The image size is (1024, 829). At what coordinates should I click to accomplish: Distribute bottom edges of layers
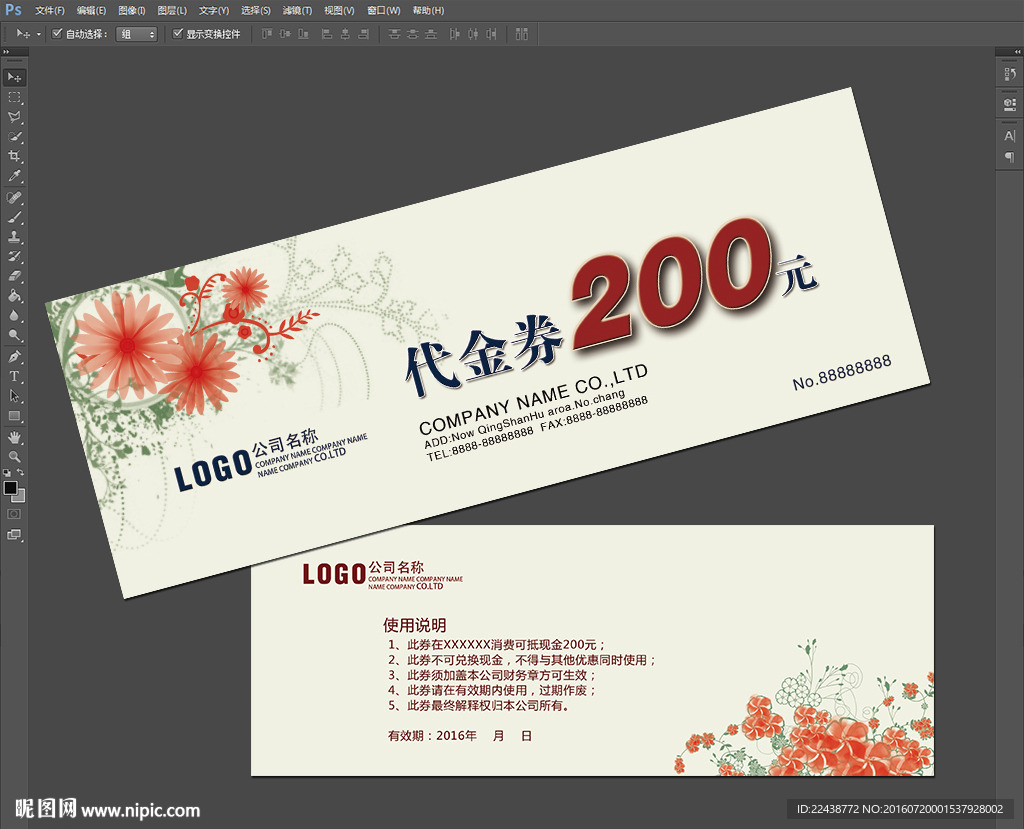pyautogui.click(x=430, y=34)
